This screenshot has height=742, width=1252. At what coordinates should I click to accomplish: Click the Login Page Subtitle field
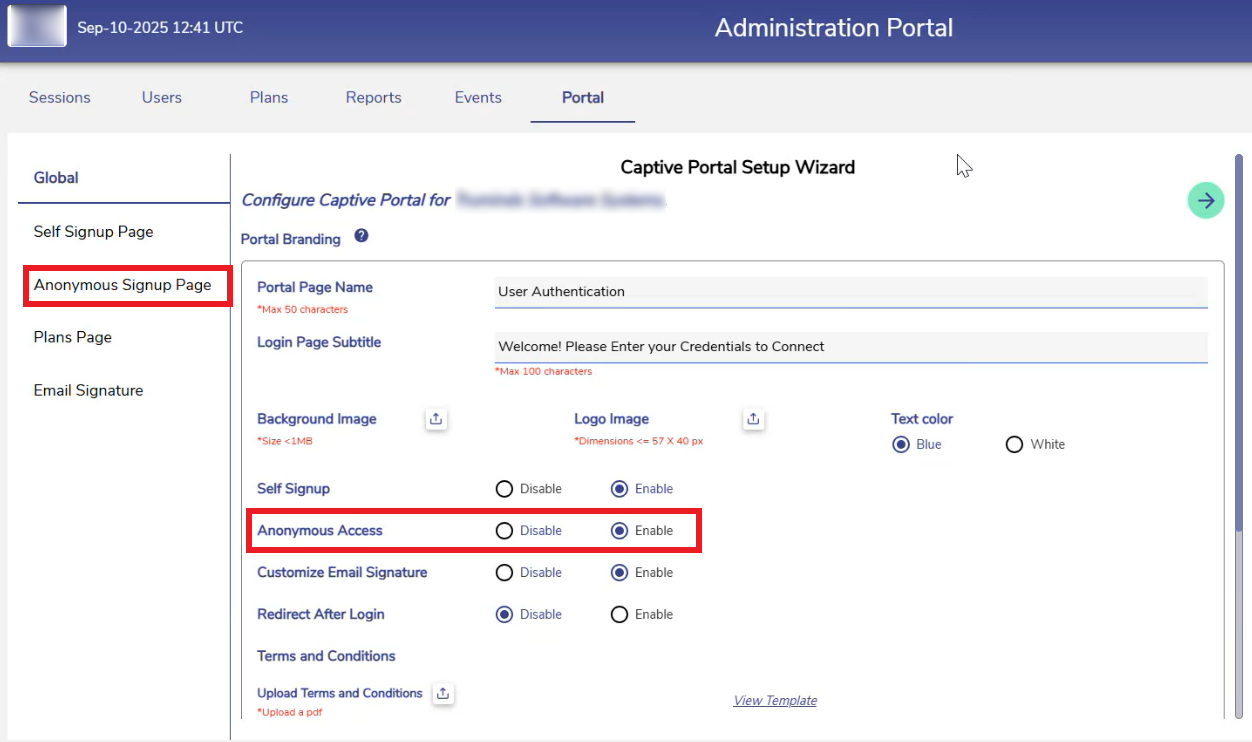[850, 347]
